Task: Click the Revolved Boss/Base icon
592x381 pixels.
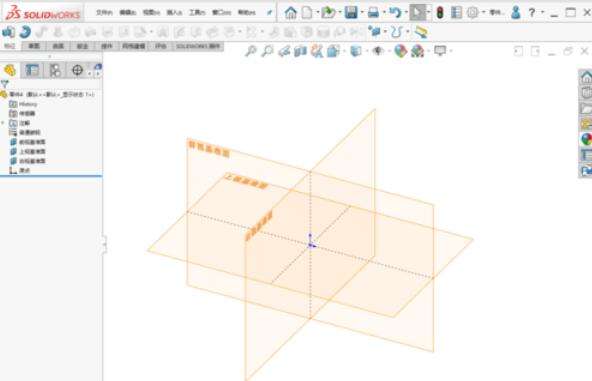Action: pyautogui.click(x=25, y=32)
